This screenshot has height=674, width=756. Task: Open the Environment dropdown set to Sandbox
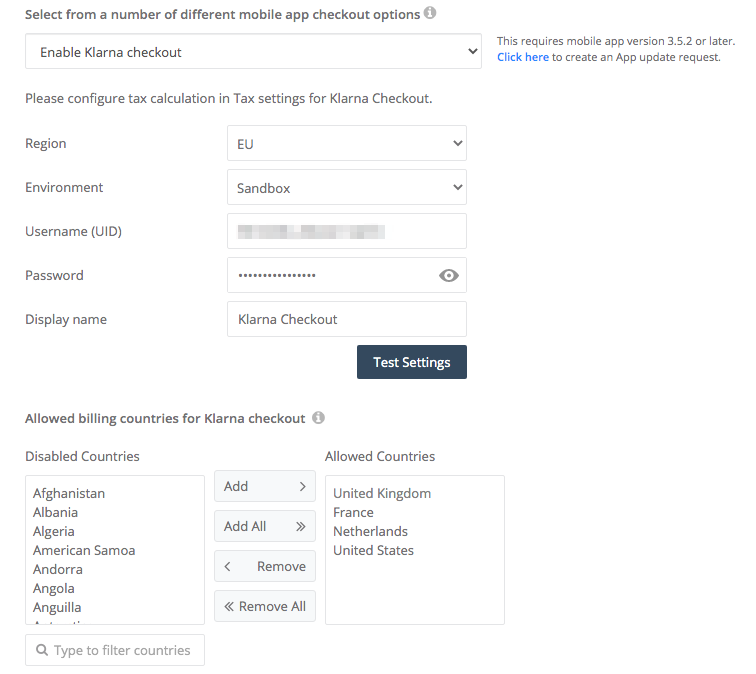pos(346,188)
